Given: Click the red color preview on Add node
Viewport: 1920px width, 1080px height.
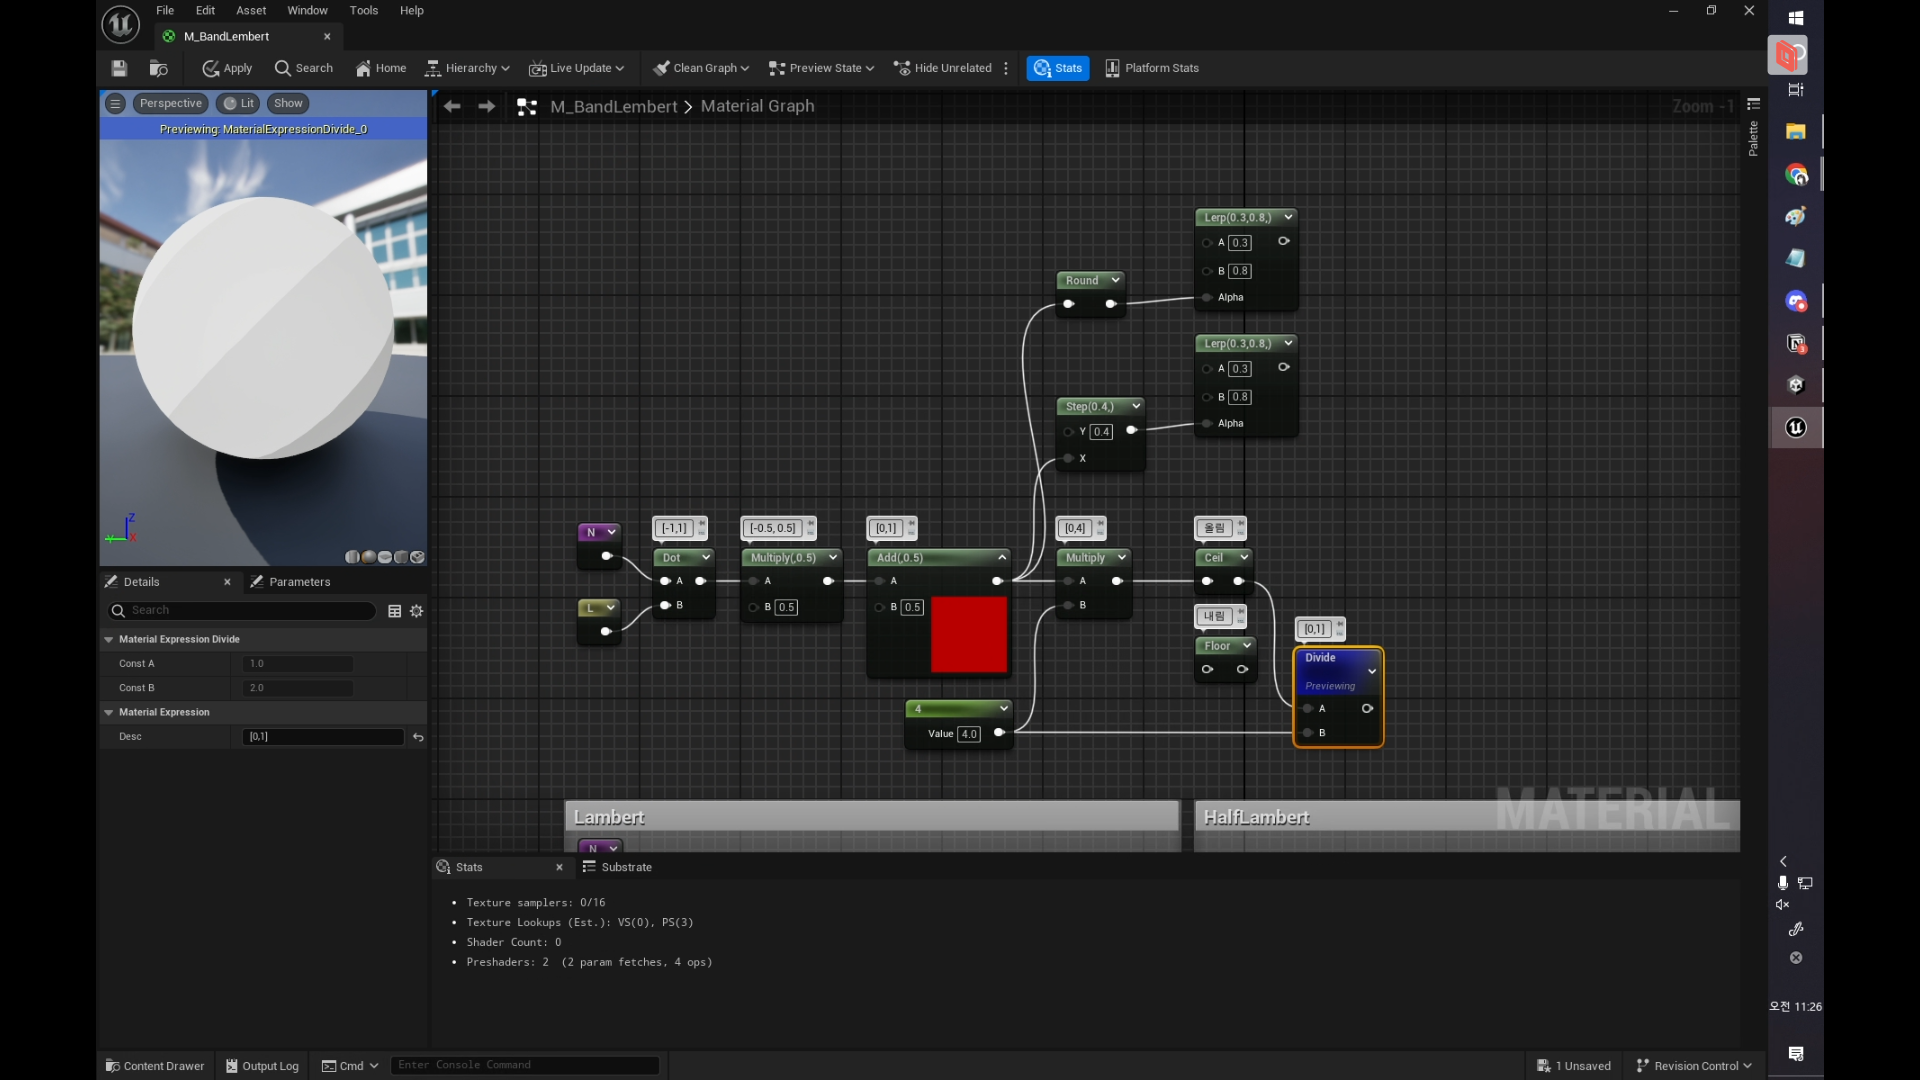Looking at the screenshot, I should 968,635.
